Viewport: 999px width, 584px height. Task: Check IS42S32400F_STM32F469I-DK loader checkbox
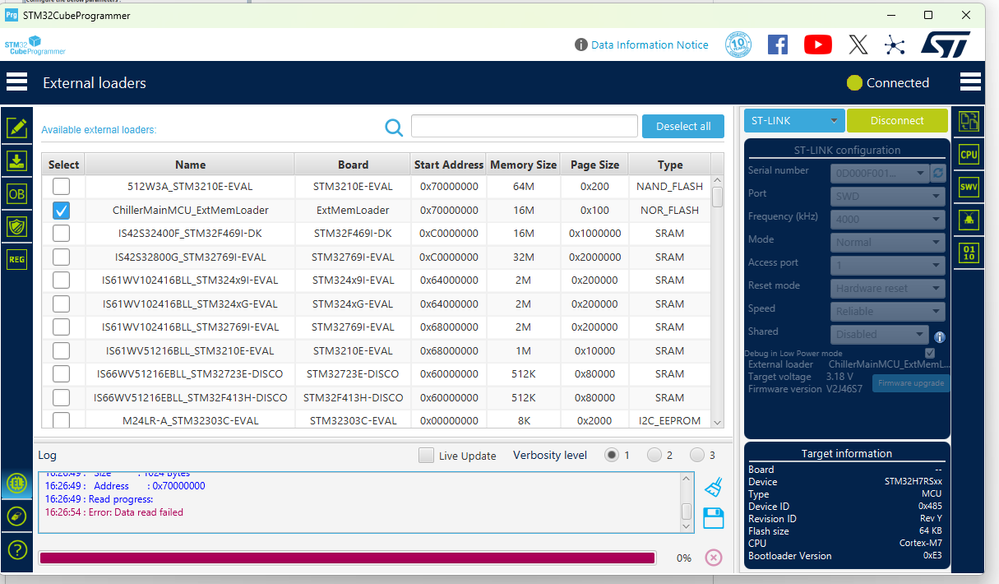click(61, 233)
